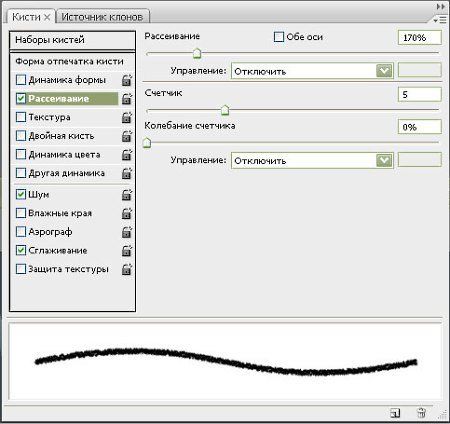450x424 pixels.
Task: Check the Обе оси checkbox
Action: [x=279, y=37]
